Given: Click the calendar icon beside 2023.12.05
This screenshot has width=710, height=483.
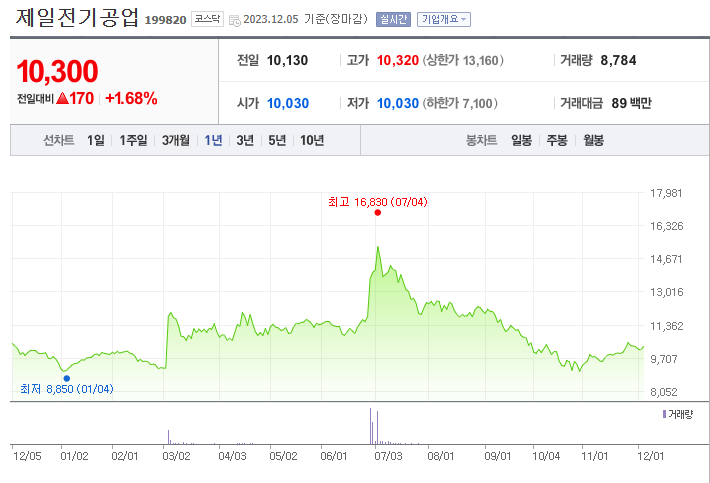Looking at the screenshot, I should (235, 20).
